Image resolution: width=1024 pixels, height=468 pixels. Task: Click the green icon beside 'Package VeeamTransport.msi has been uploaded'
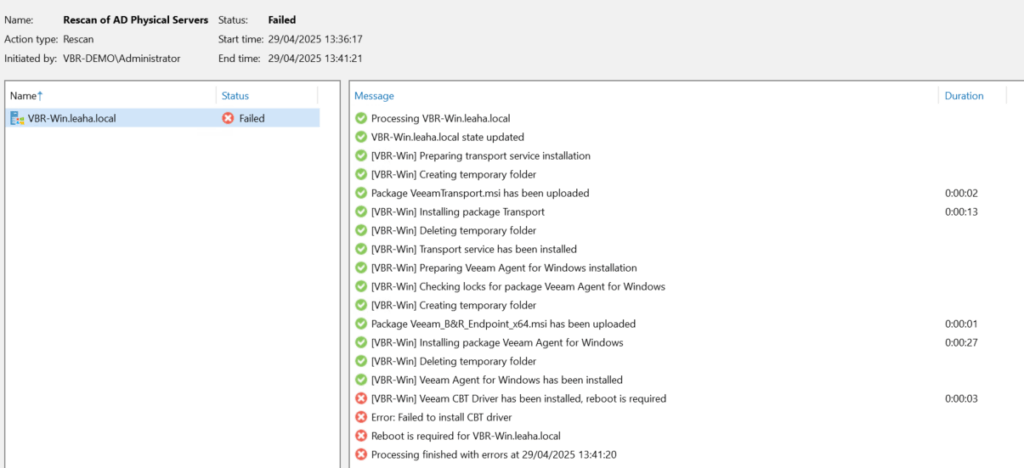pyautogui.click(x=360, y=193)
